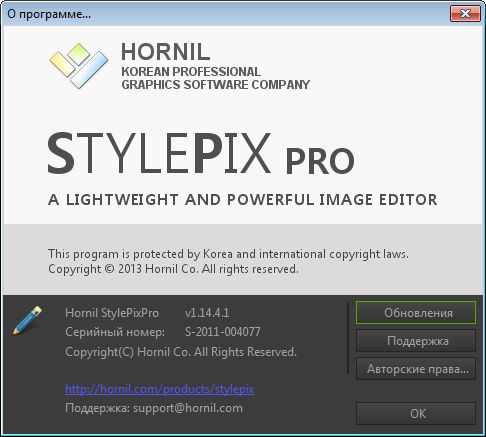Open the hornil.com/products/stylepix link
Image resolution: width=486 pixels, height=437 pixels.
[x=159, y=389]
